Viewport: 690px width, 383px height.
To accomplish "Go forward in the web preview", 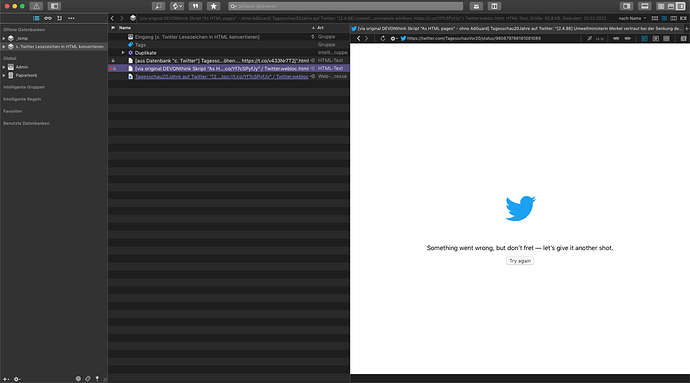I will [x=366, y=38].
